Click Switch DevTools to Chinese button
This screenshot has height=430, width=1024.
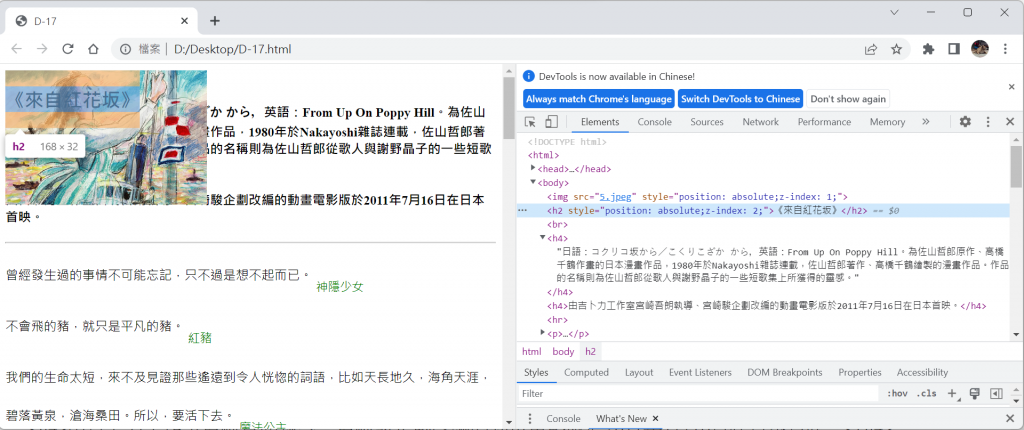[x=740, y=99]
